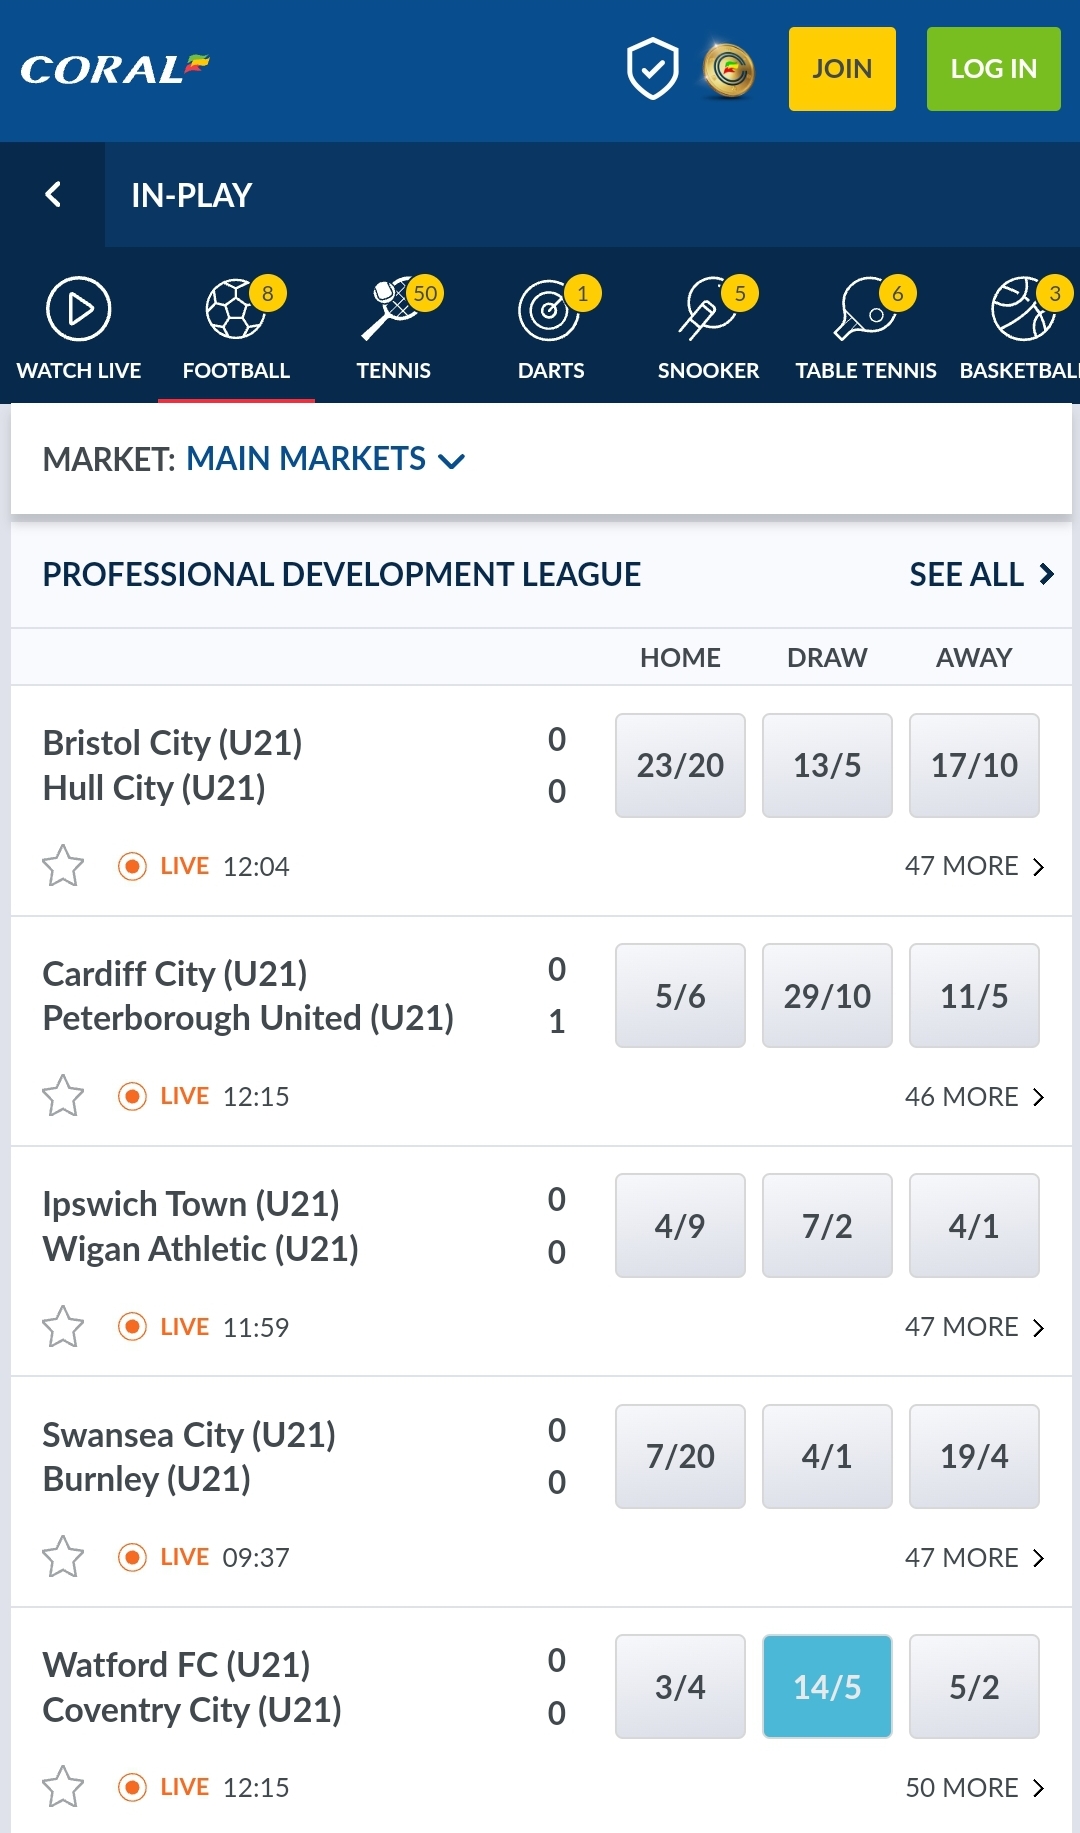Favourite the Watford FC U21 match

[64, 1786]
